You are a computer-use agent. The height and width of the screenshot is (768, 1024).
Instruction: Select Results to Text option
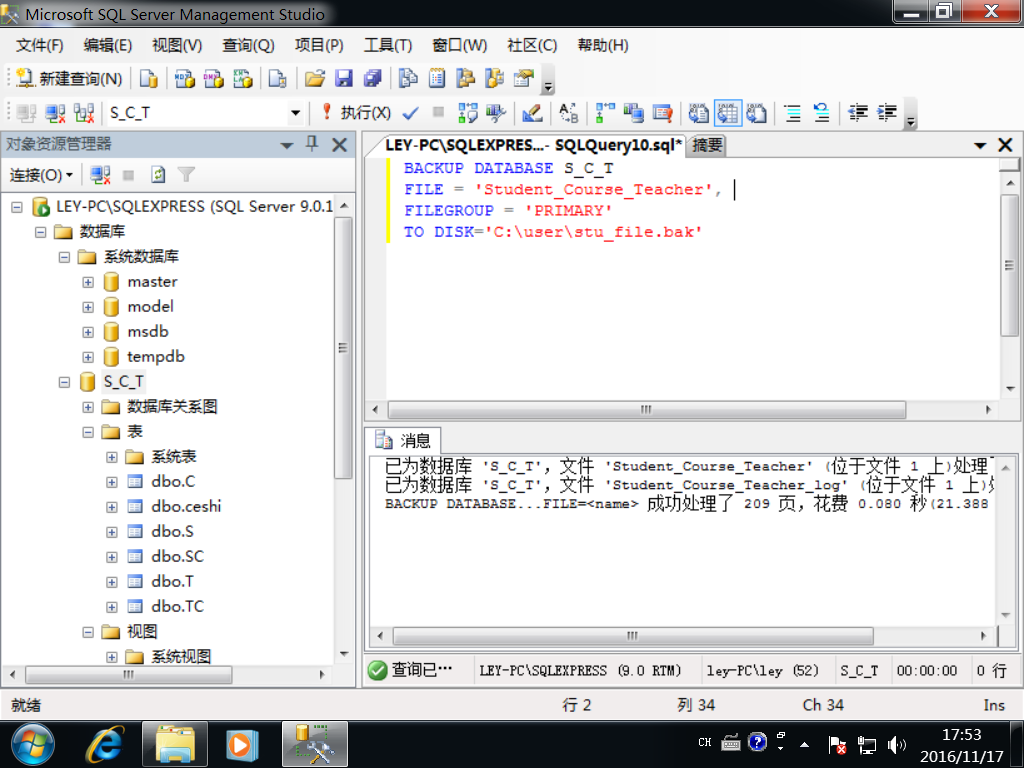[x=698, y=113]
